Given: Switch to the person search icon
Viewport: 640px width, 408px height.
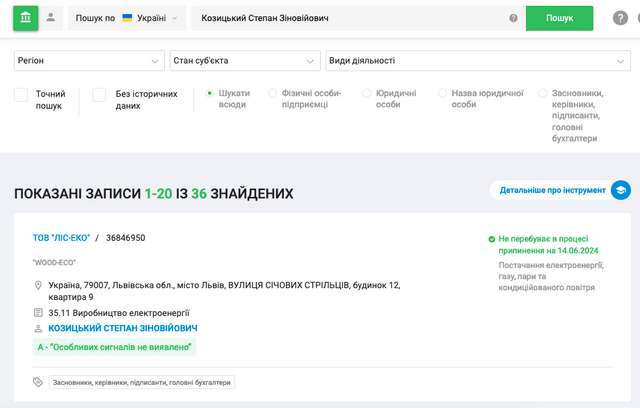Looking at the screenshot, I should [51, 18].
